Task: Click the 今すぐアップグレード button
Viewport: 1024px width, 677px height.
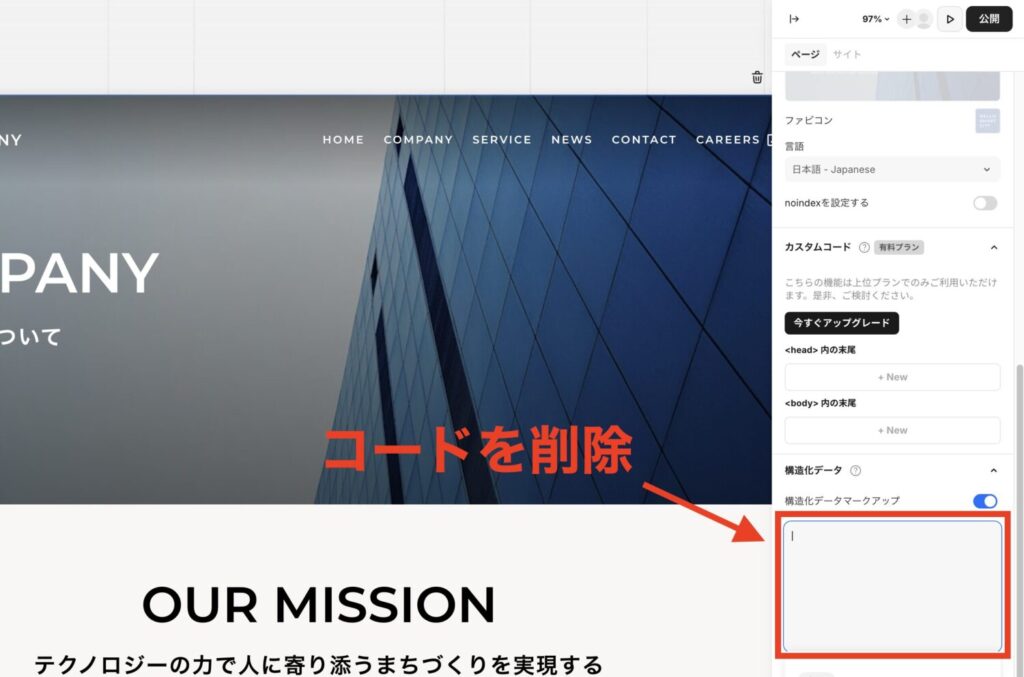Action: coord(842,323)
